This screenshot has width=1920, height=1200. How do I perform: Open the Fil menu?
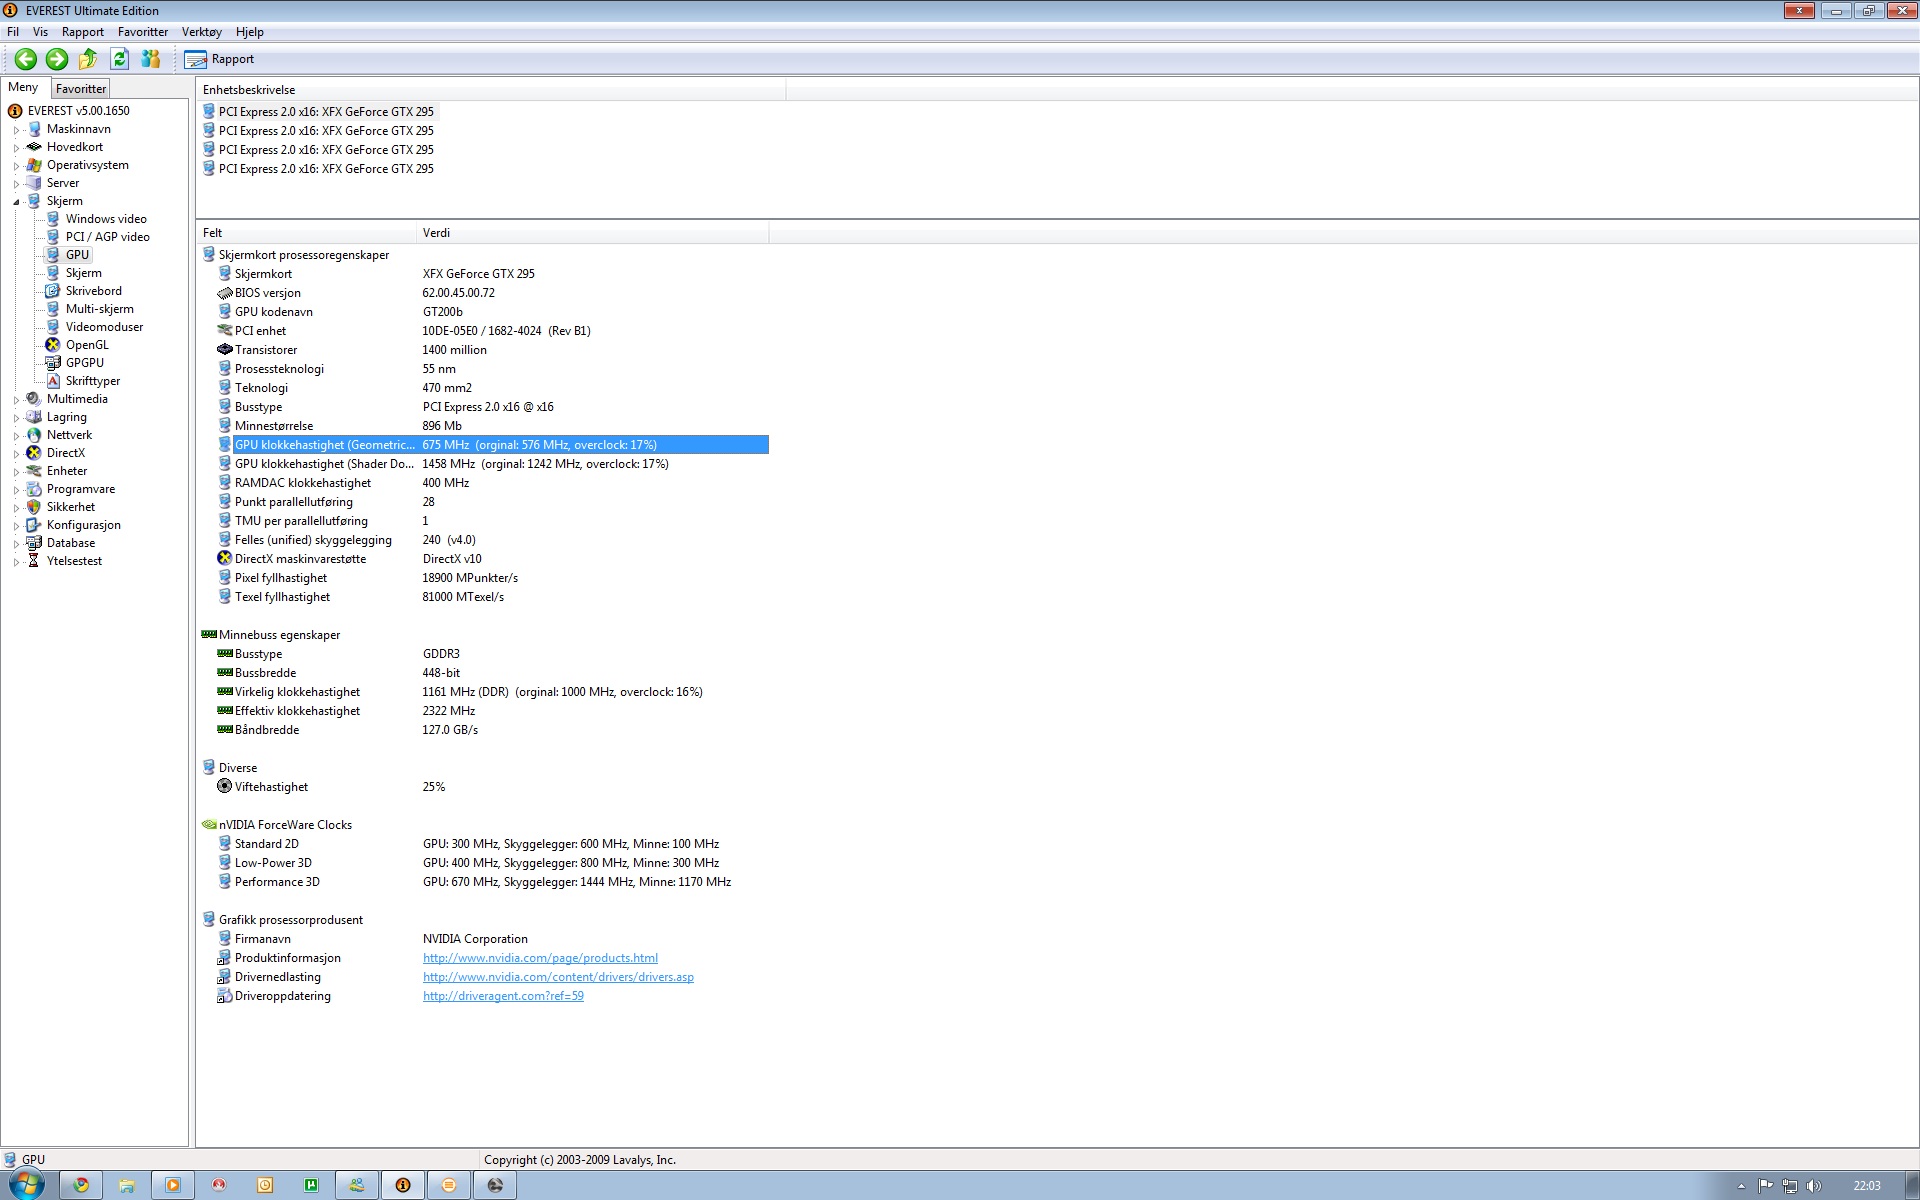13,32
